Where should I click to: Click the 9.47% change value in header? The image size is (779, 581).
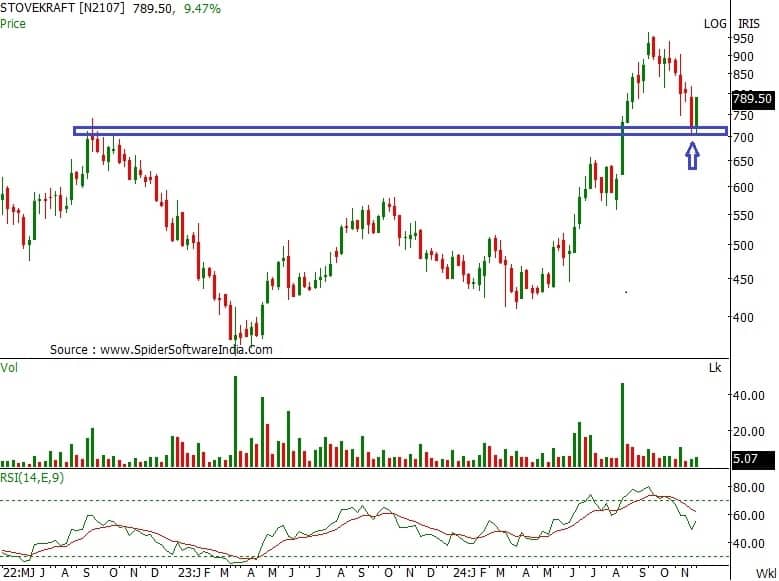(x=202, y=9)
